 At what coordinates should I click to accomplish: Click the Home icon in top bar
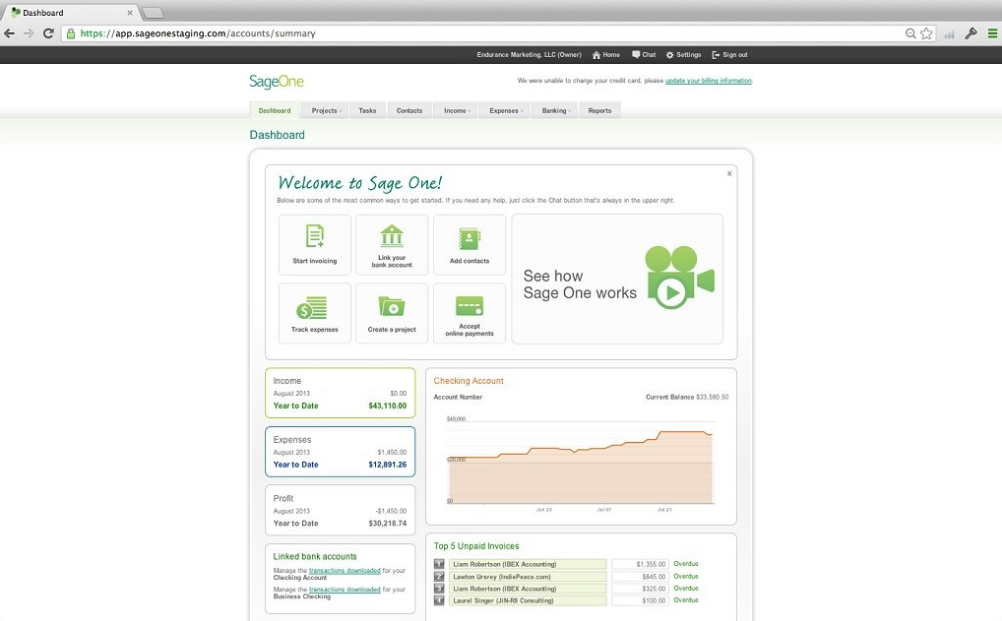[596, 55]
